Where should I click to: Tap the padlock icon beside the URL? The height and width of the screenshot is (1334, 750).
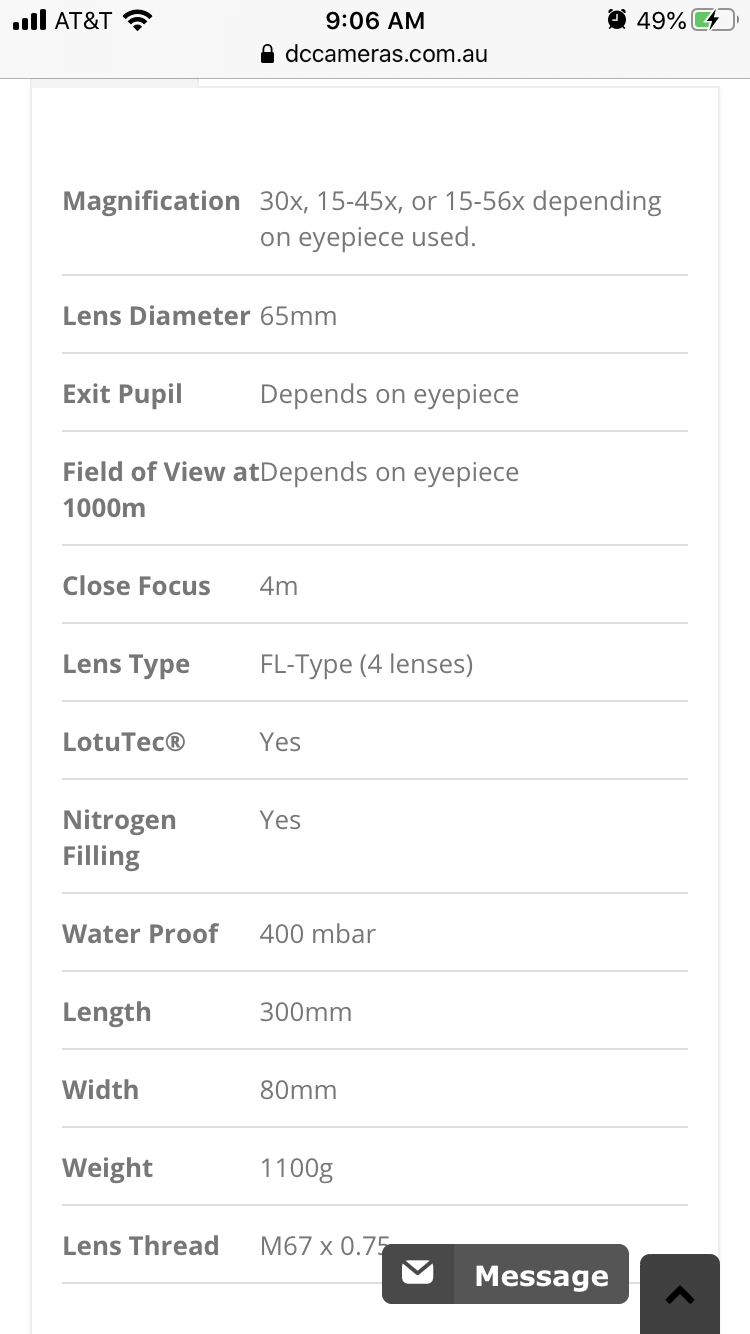point(267,54)
